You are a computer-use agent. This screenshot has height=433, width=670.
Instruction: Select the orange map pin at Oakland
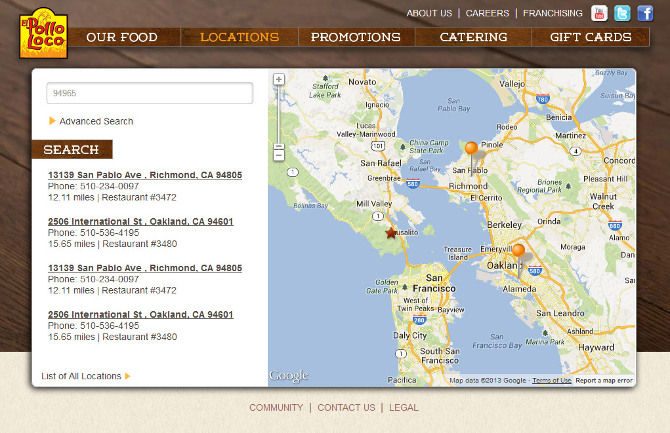coord(518,251)
